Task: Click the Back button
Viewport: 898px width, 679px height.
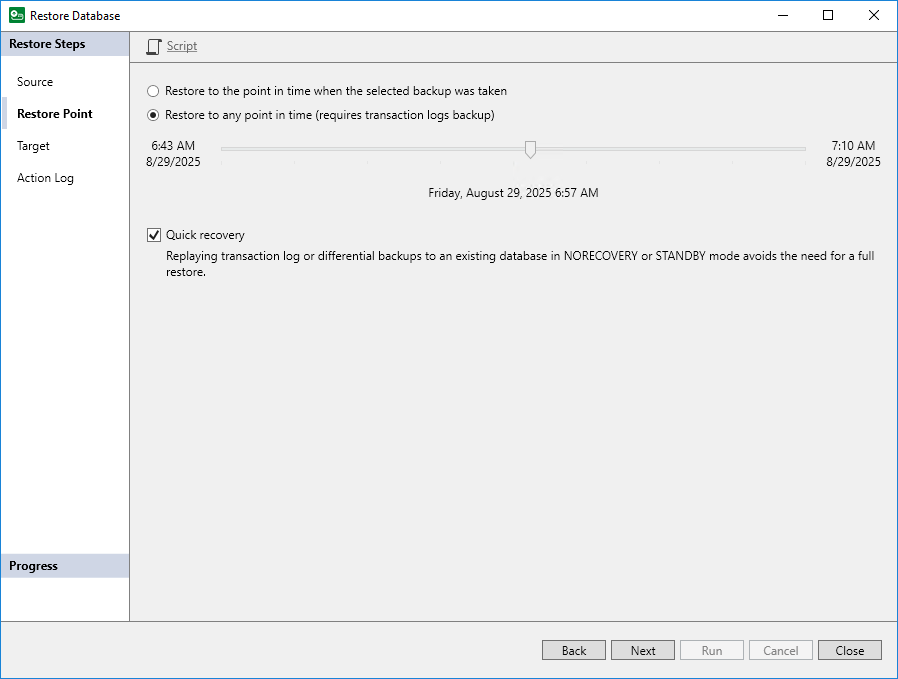Action: [573, 650]
